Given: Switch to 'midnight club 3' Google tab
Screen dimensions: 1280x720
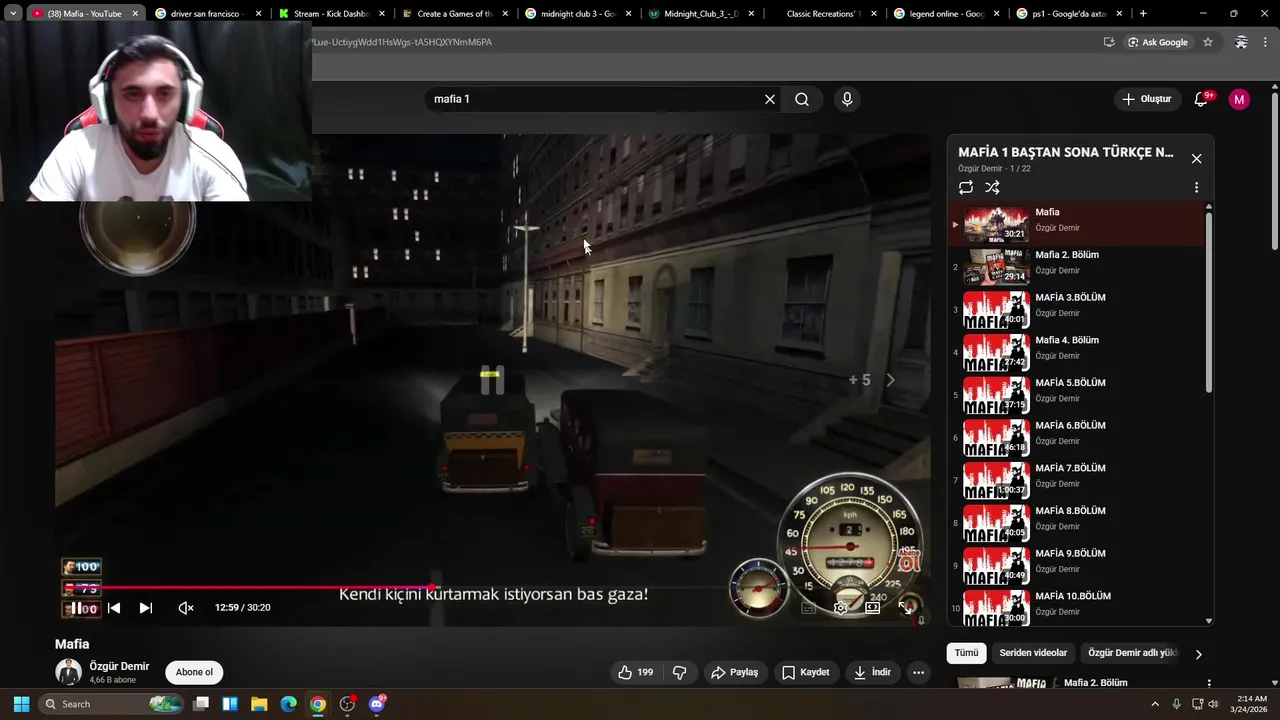Looking at the screenshot, I should tap(578, 14).
